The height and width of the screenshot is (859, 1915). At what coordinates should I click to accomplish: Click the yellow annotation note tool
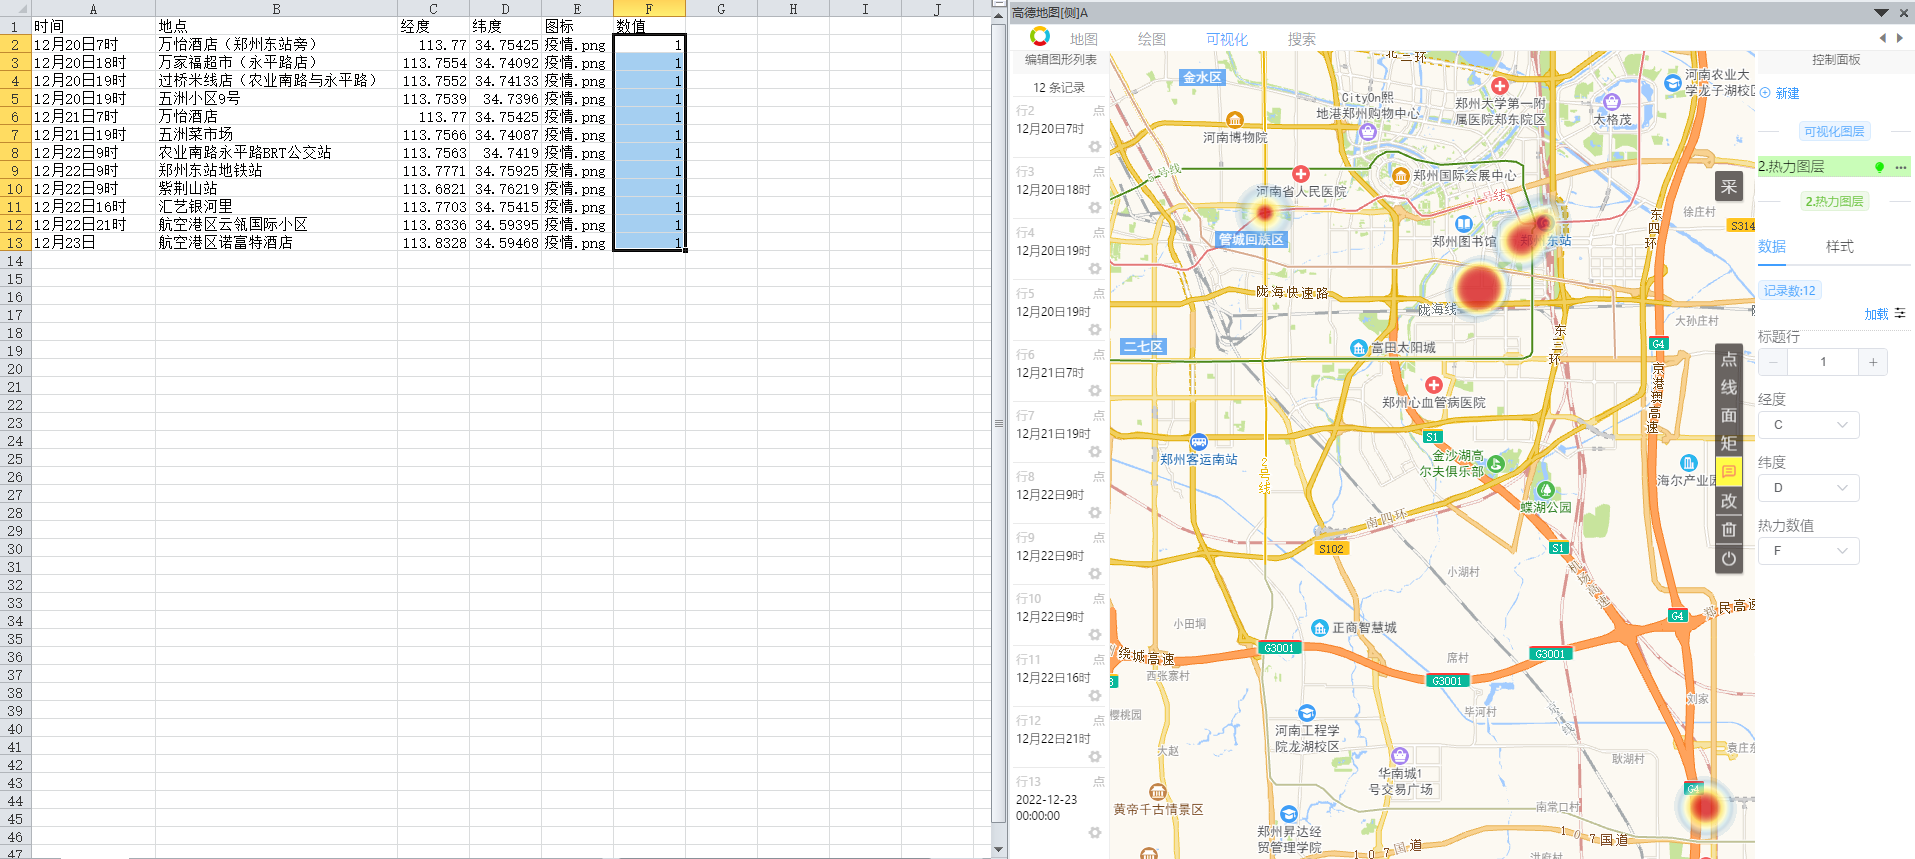tap(1729, 472)
